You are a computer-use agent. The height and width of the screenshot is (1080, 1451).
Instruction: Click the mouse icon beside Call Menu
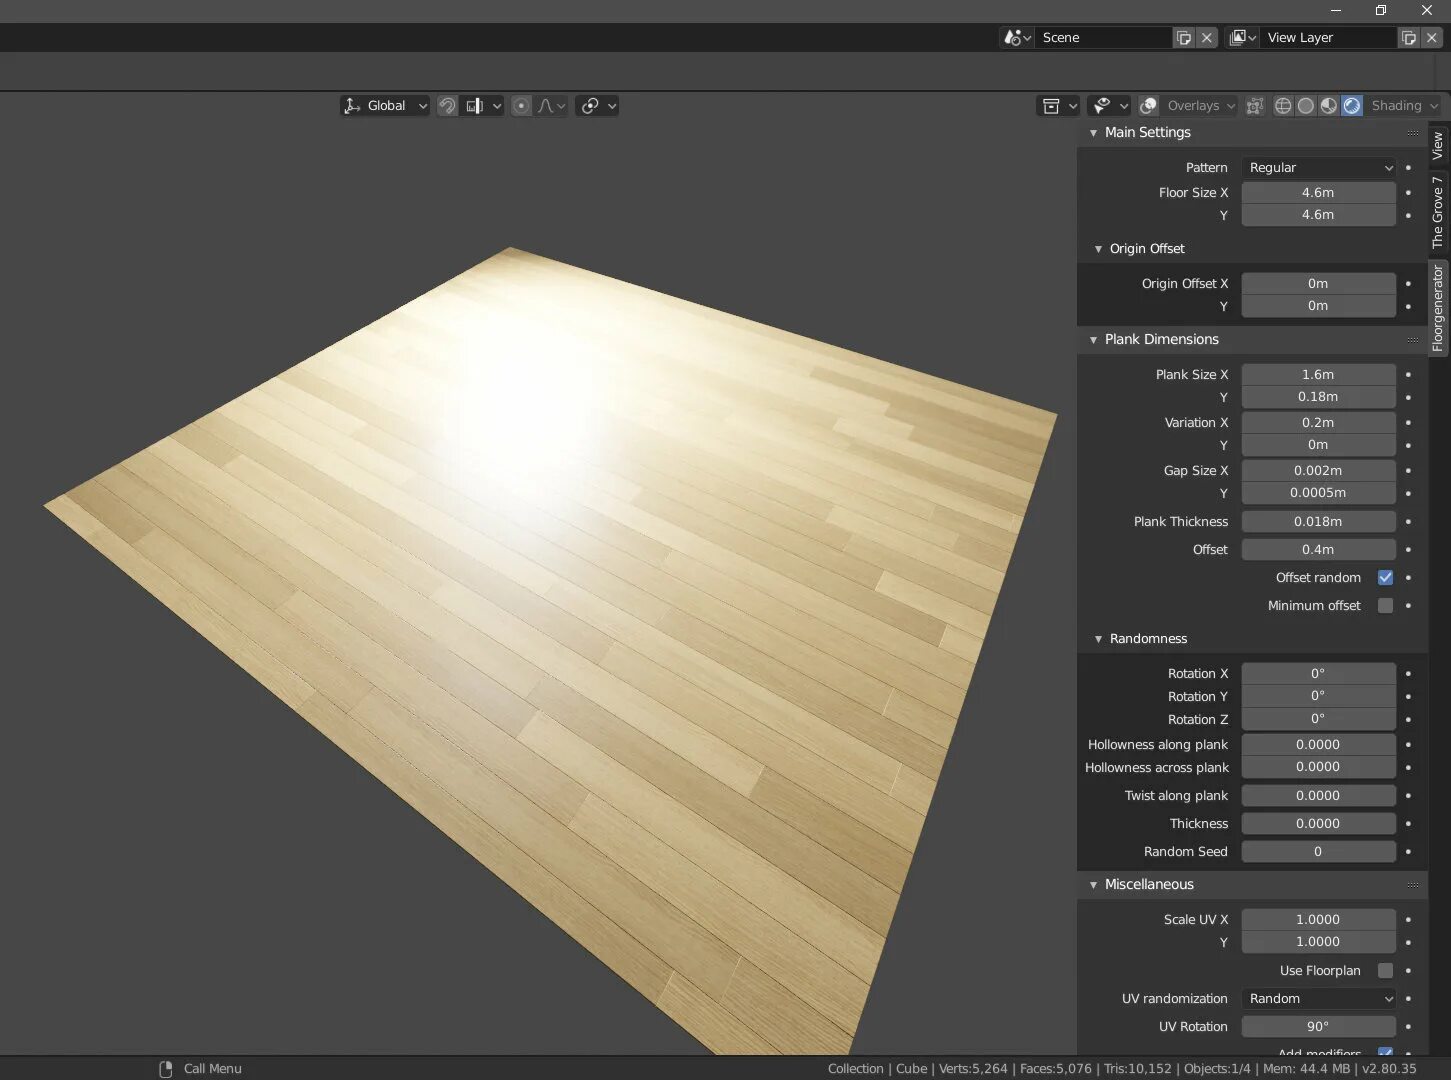166,1068
